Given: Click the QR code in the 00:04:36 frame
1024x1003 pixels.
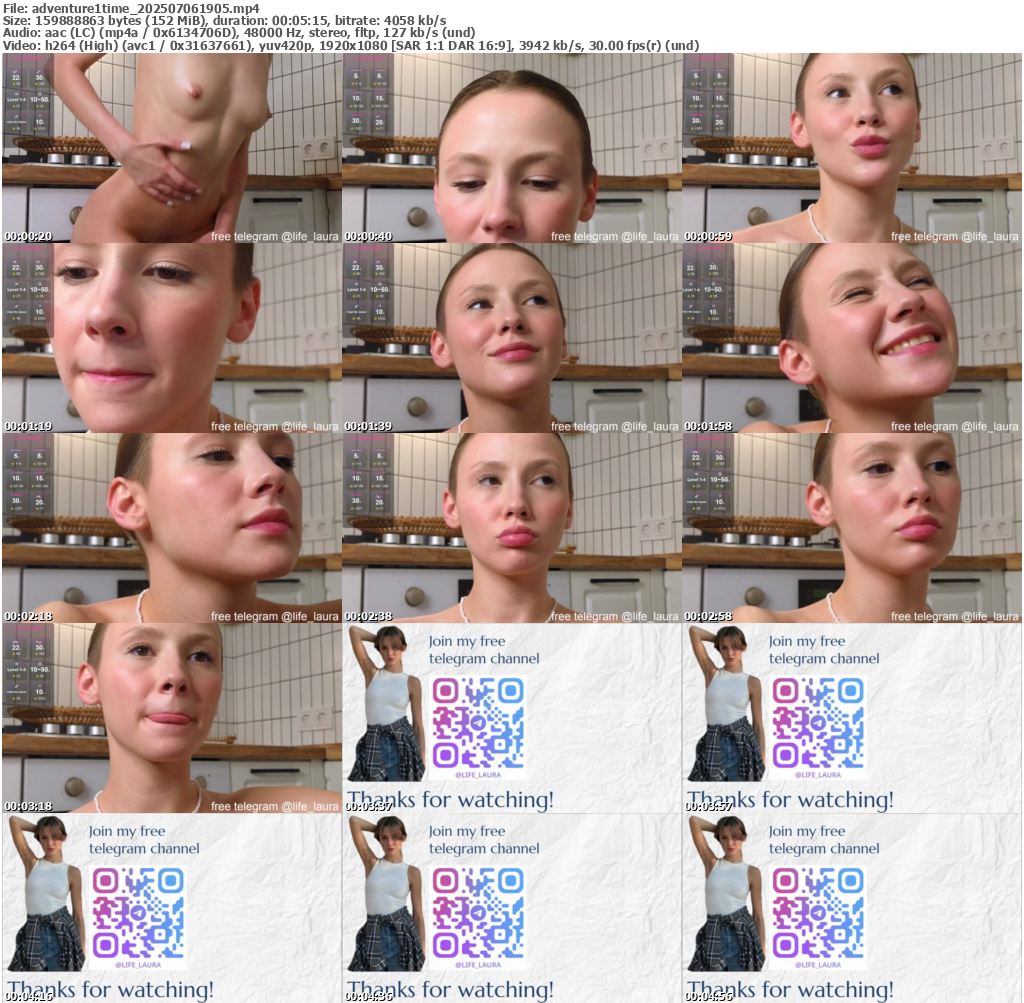Looking at the screenshot, I should click(478, 911).
